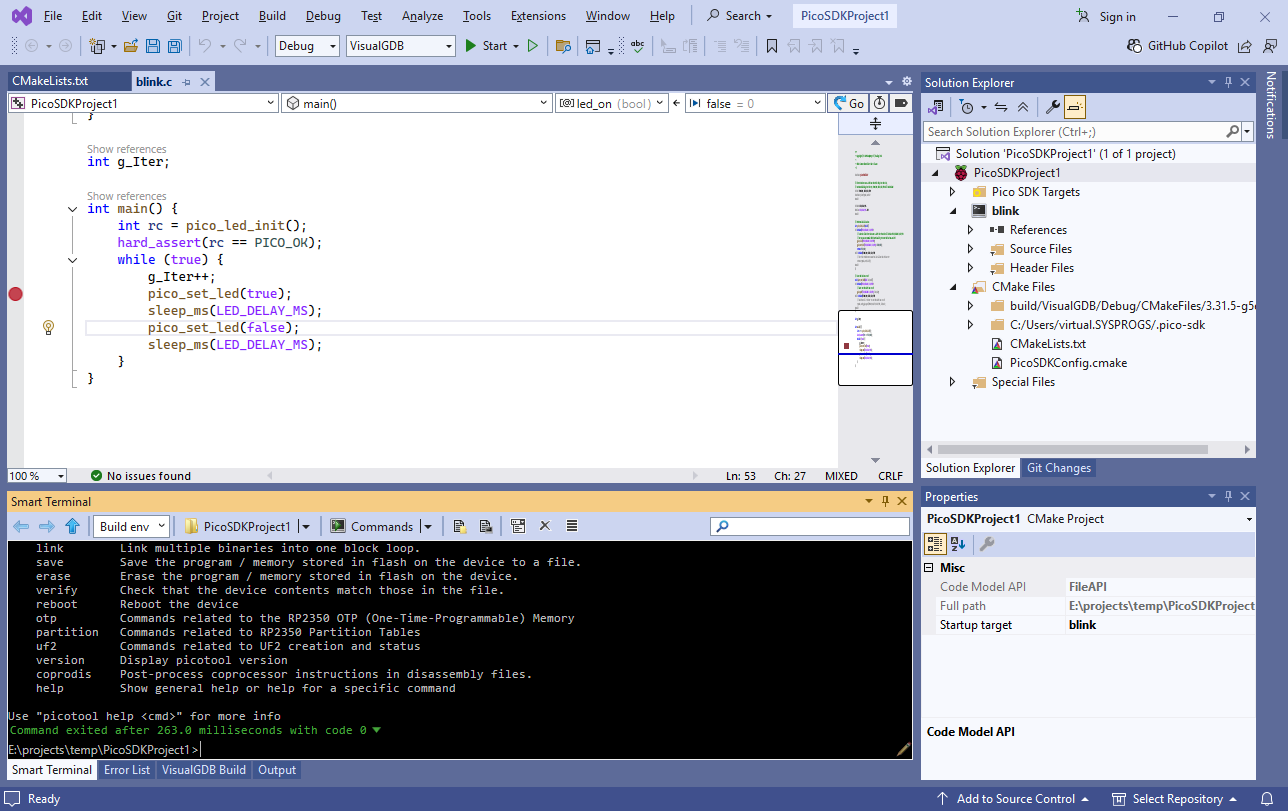This screenshot has height=812, width=1288.
Task: Click the Save All toolbar icon
Action: tap(175, 46)
